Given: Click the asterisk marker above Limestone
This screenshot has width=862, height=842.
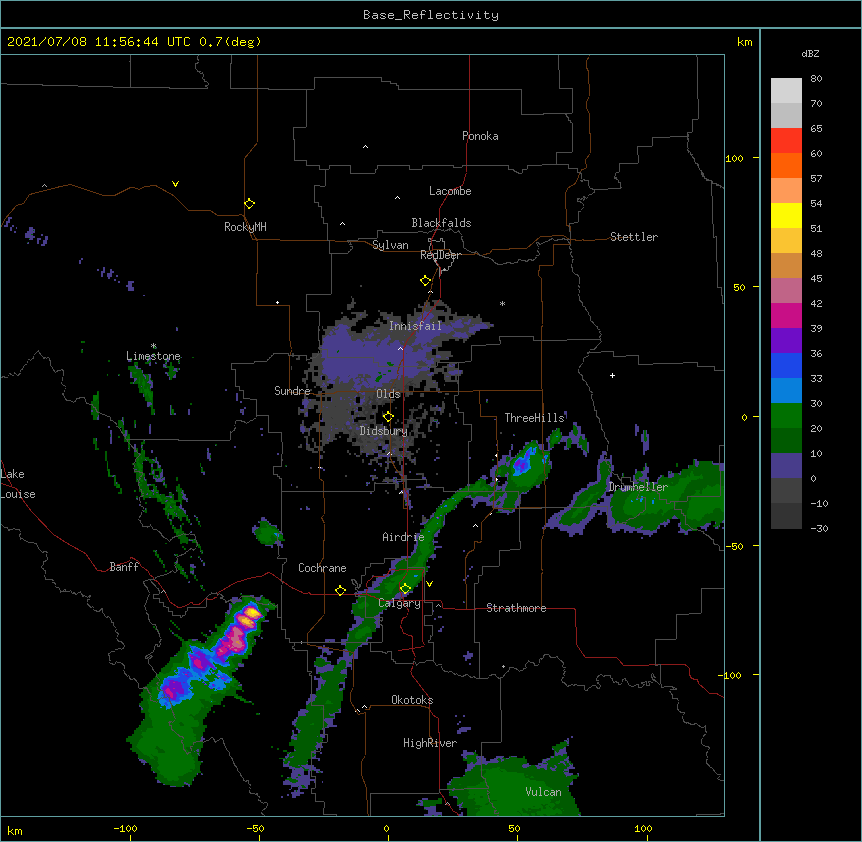Looking at the screenshot, I should [153, 346].
